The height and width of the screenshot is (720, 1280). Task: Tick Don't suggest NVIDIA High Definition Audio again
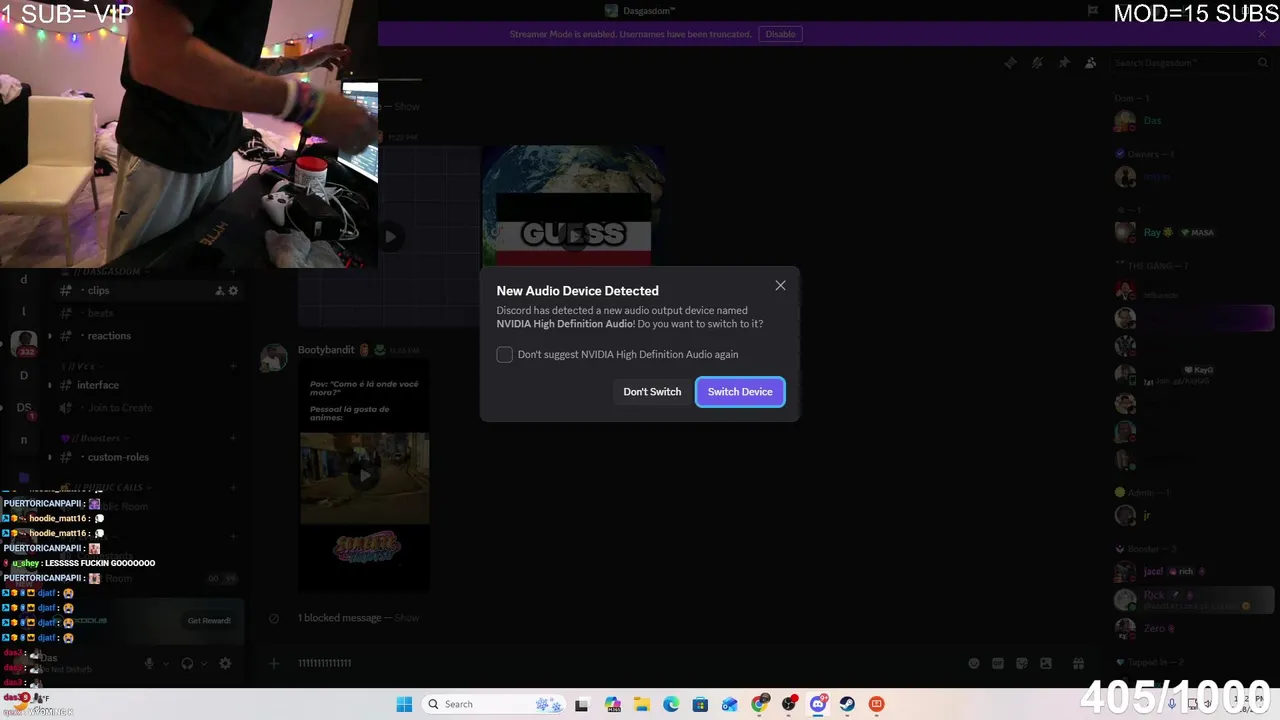pyautogui.click(x=505, y=355)
